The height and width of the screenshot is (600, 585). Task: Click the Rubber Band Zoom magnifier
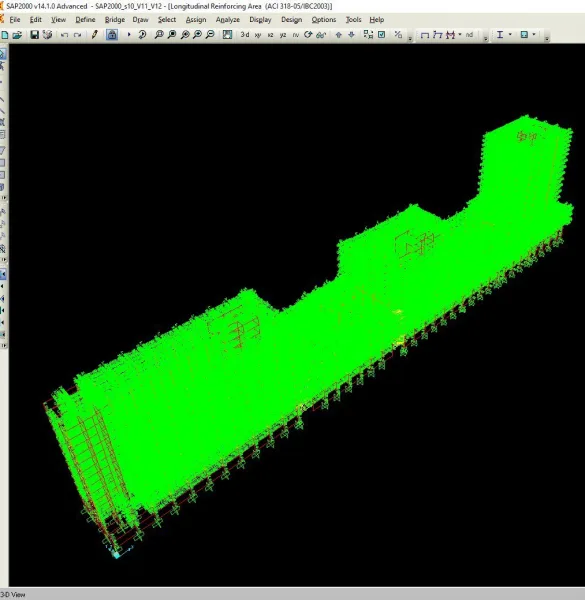click(159, 35)
